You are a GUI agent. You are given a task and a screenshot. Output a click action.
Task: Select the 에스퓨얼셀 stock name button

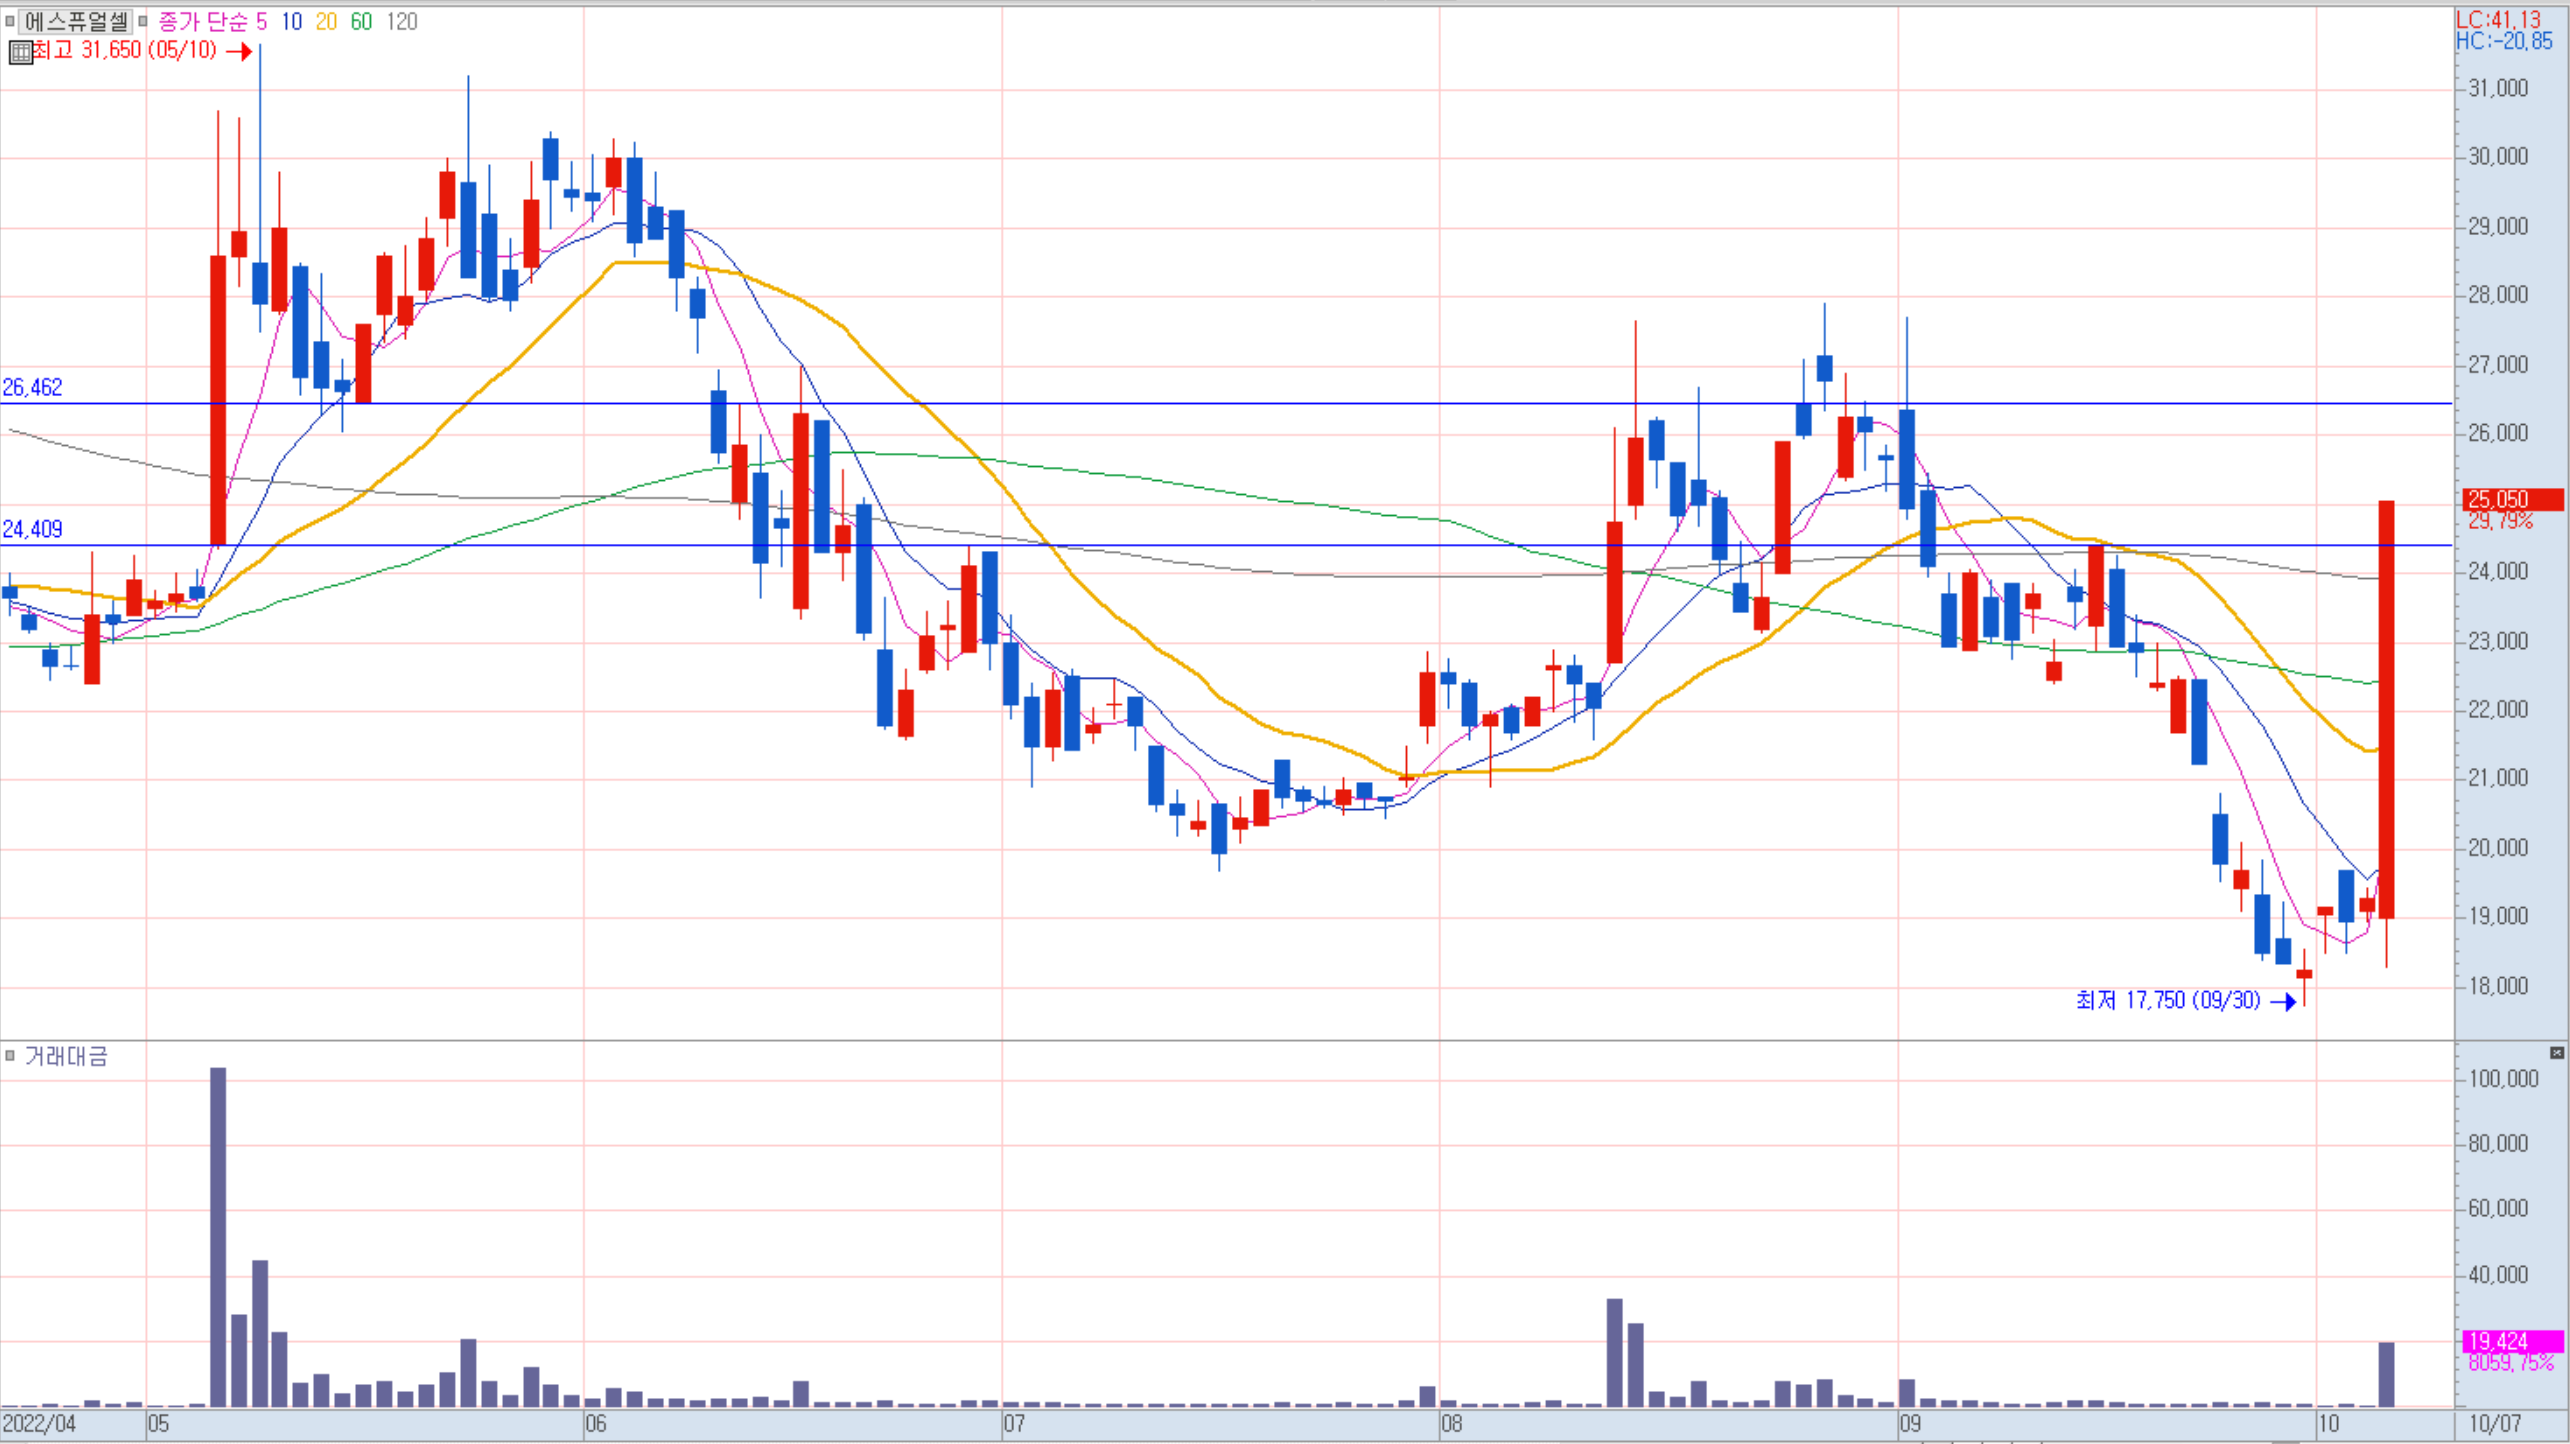pyautogui.click(x=76, y=21)
